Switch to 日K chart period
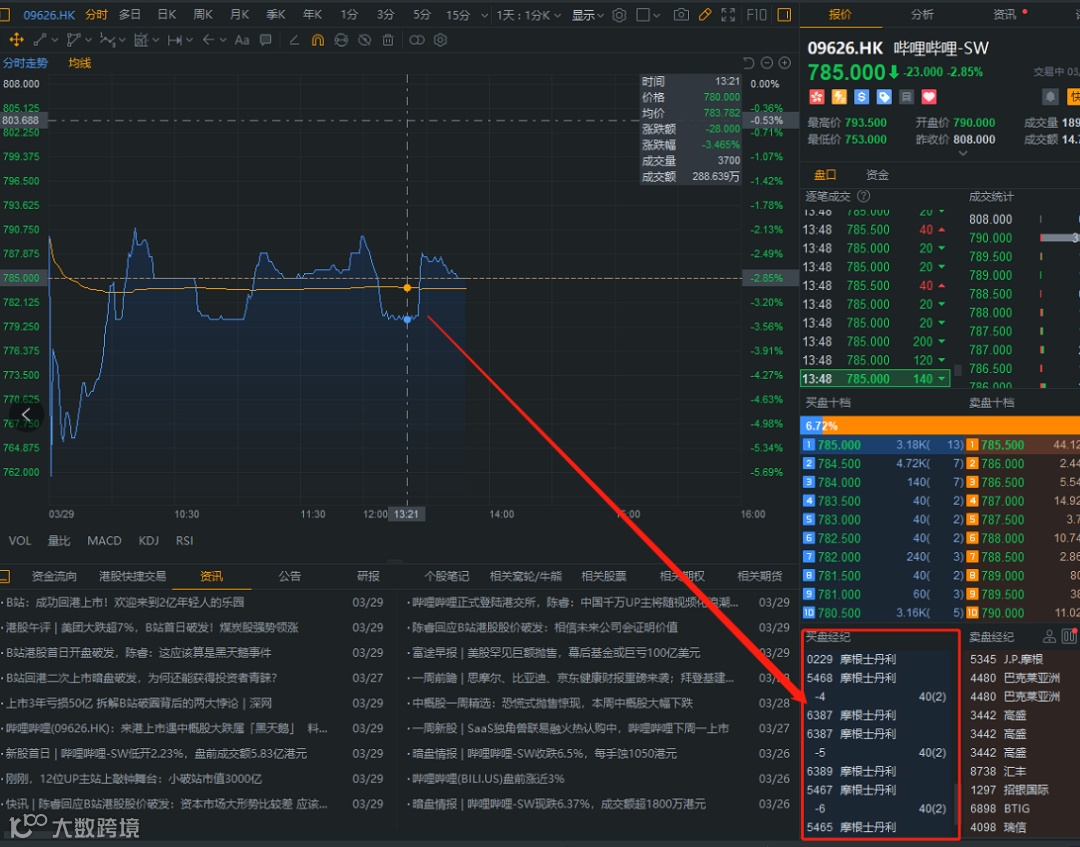Viewport: 1080px width, 847px height. click(x=167, y=14)
